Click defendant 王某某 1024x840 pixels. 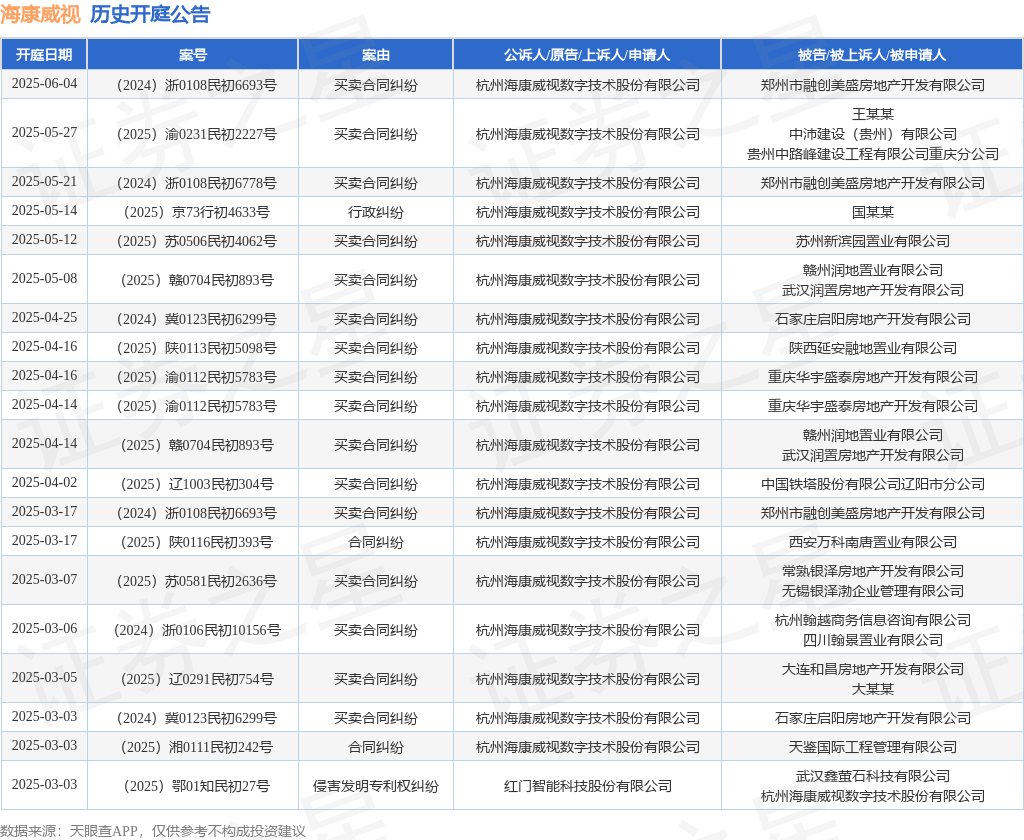872,114
